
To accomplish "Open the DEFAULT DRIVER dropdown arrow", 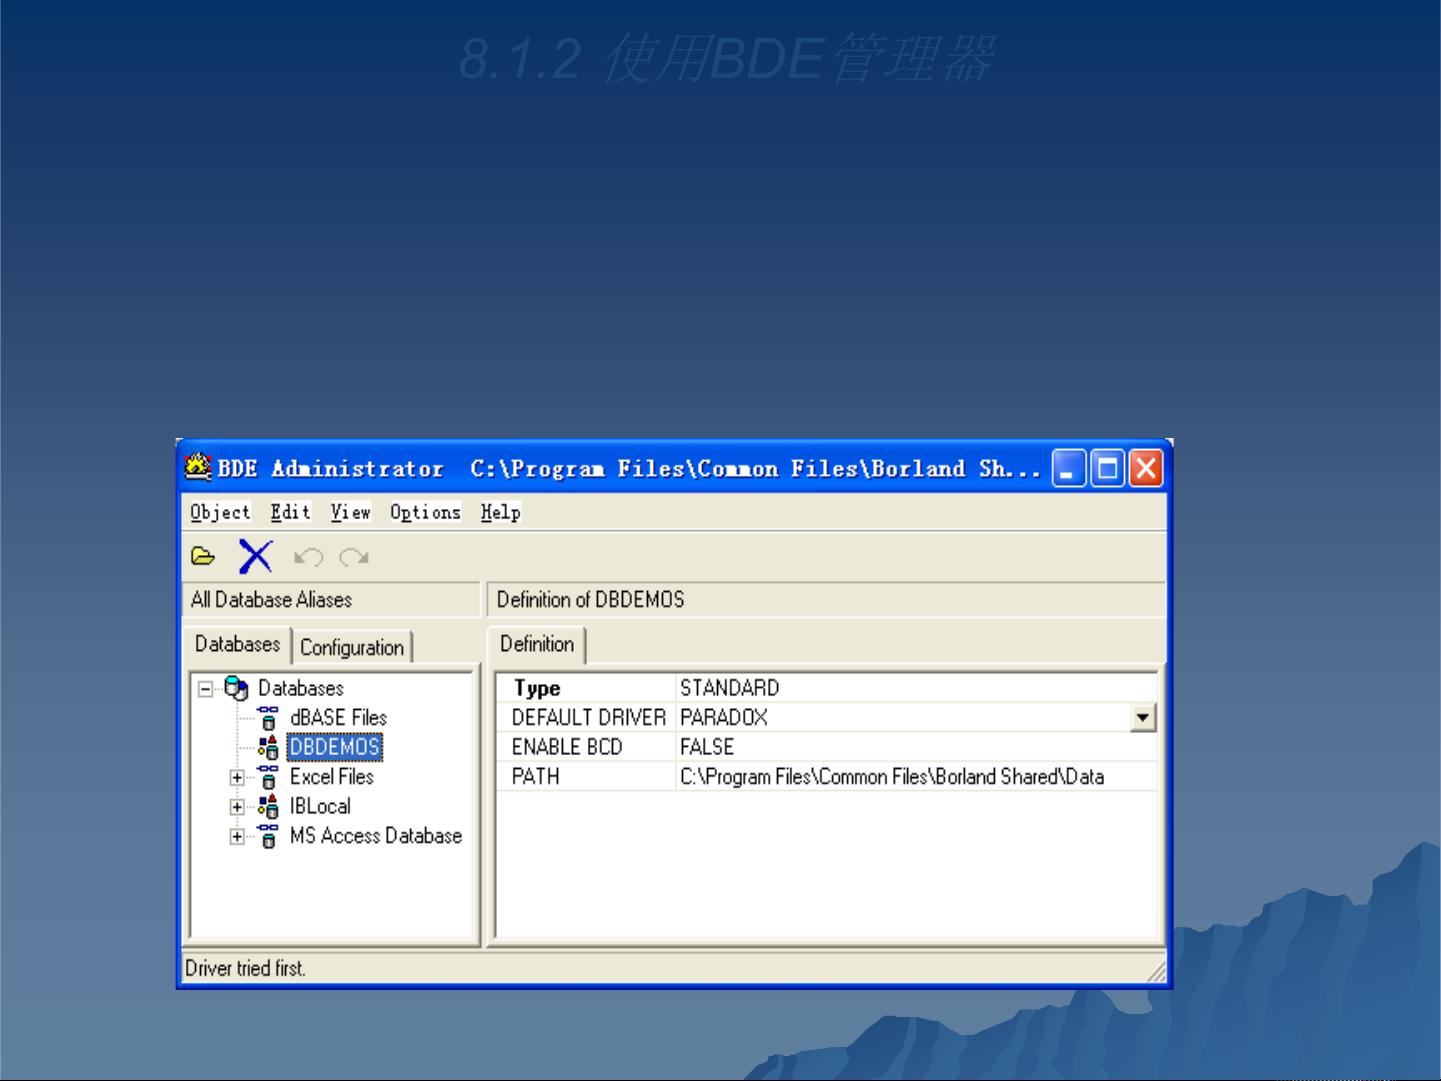I will pos(1143,717).
